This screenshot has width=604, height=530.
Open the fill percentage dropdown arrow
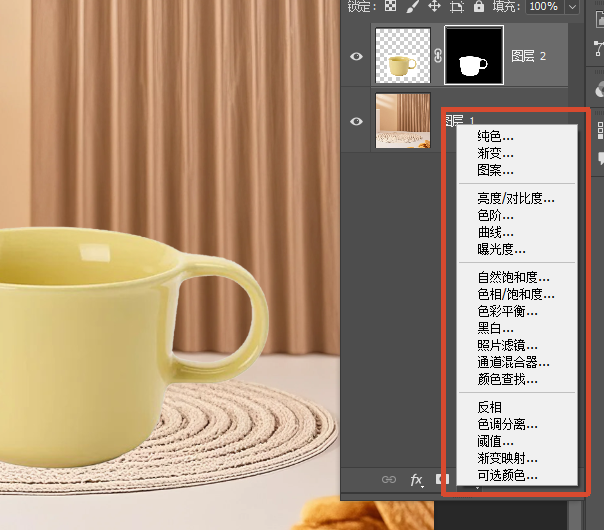click(x=572, y=7)
